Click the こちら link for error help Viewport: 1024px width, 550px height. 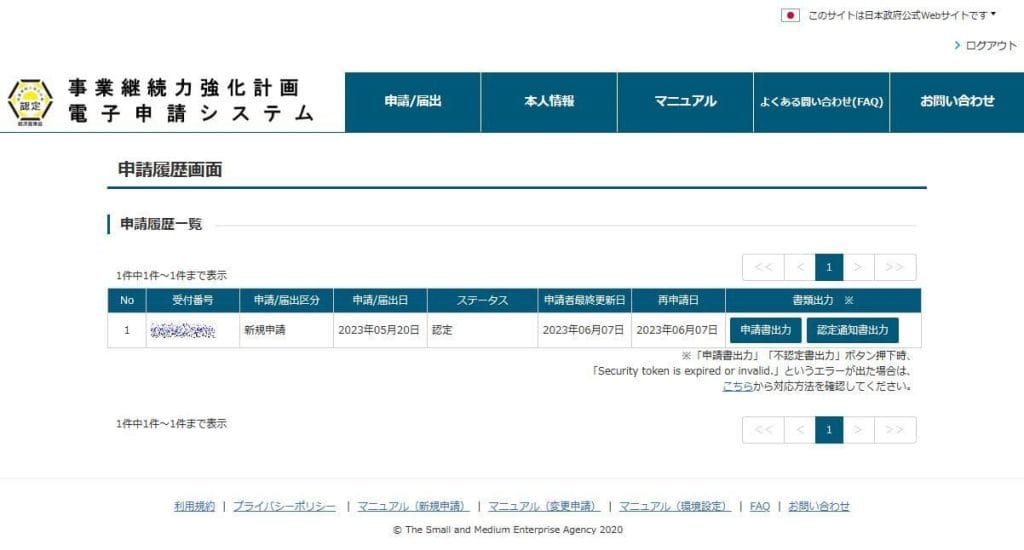(x=737, y=386)
